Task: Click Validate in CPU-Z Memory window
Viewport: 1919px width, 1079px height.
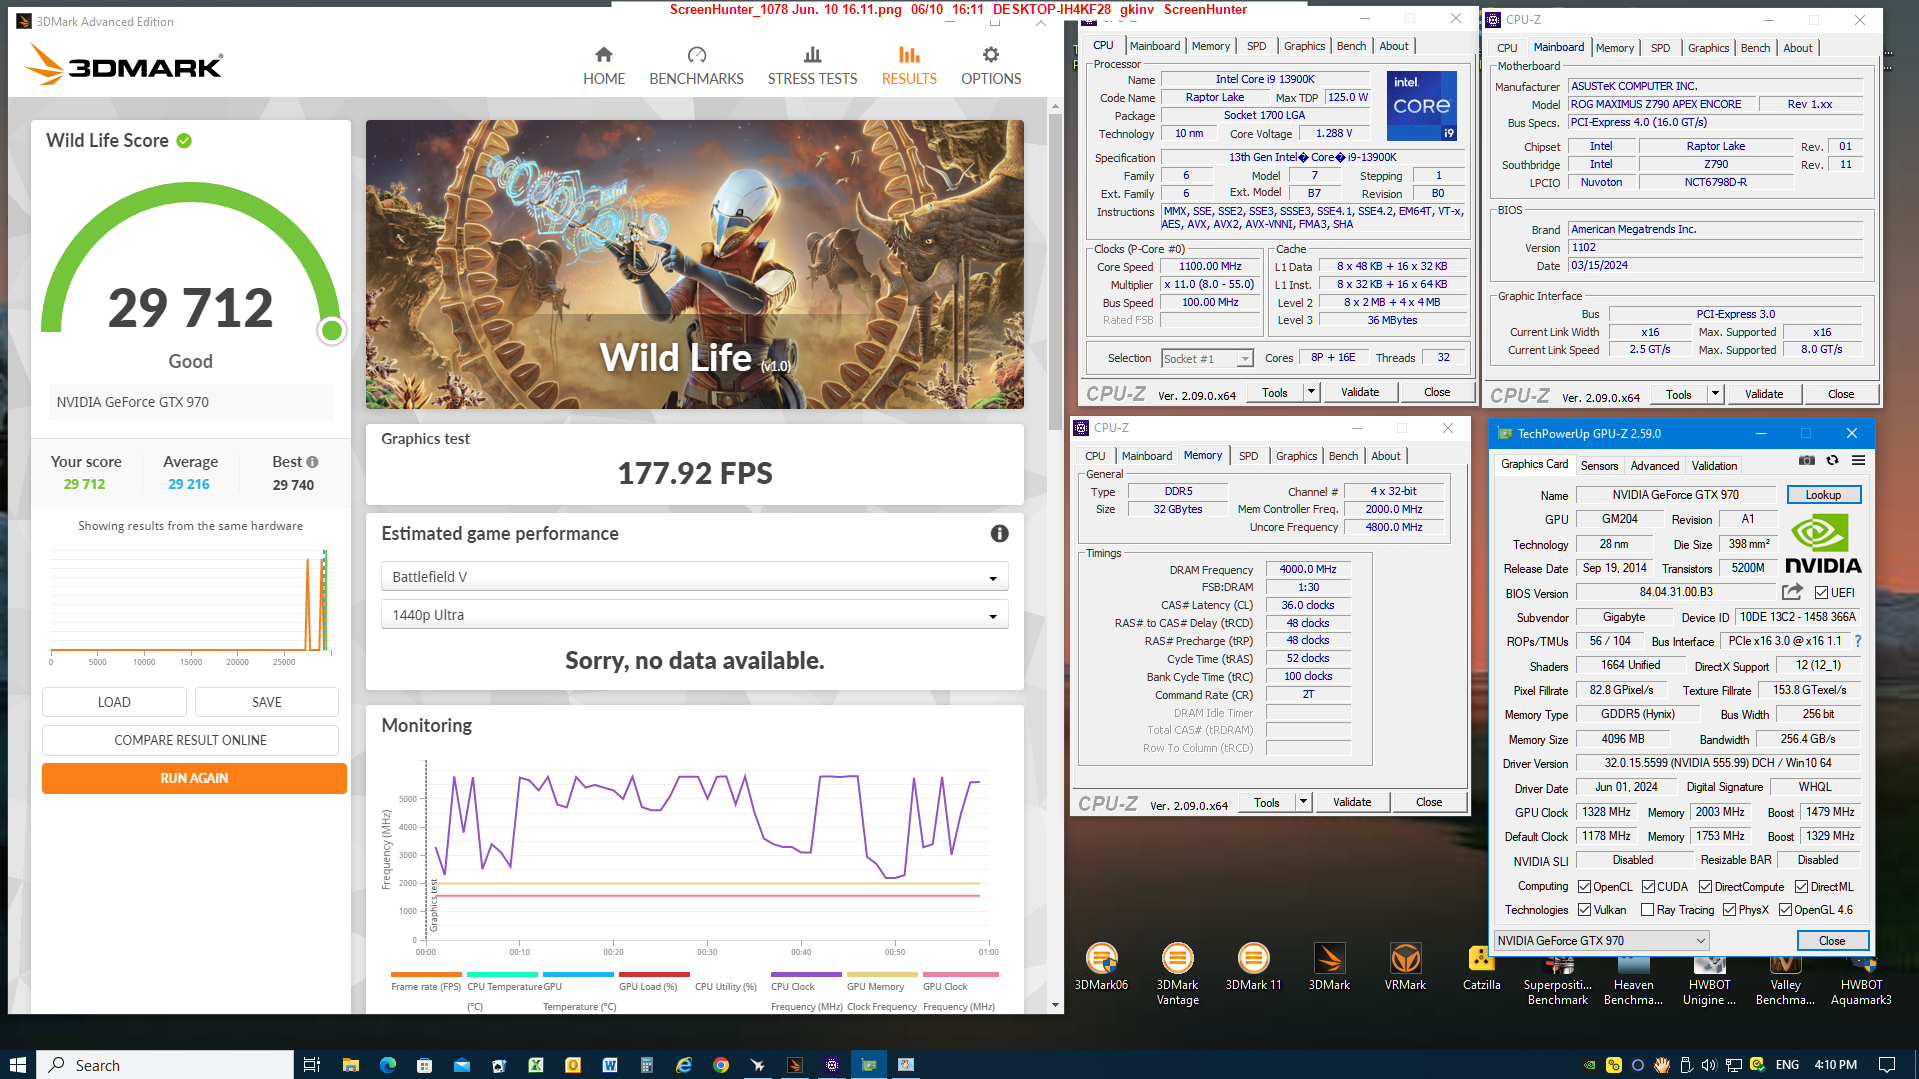Action: coord(1352,802)
